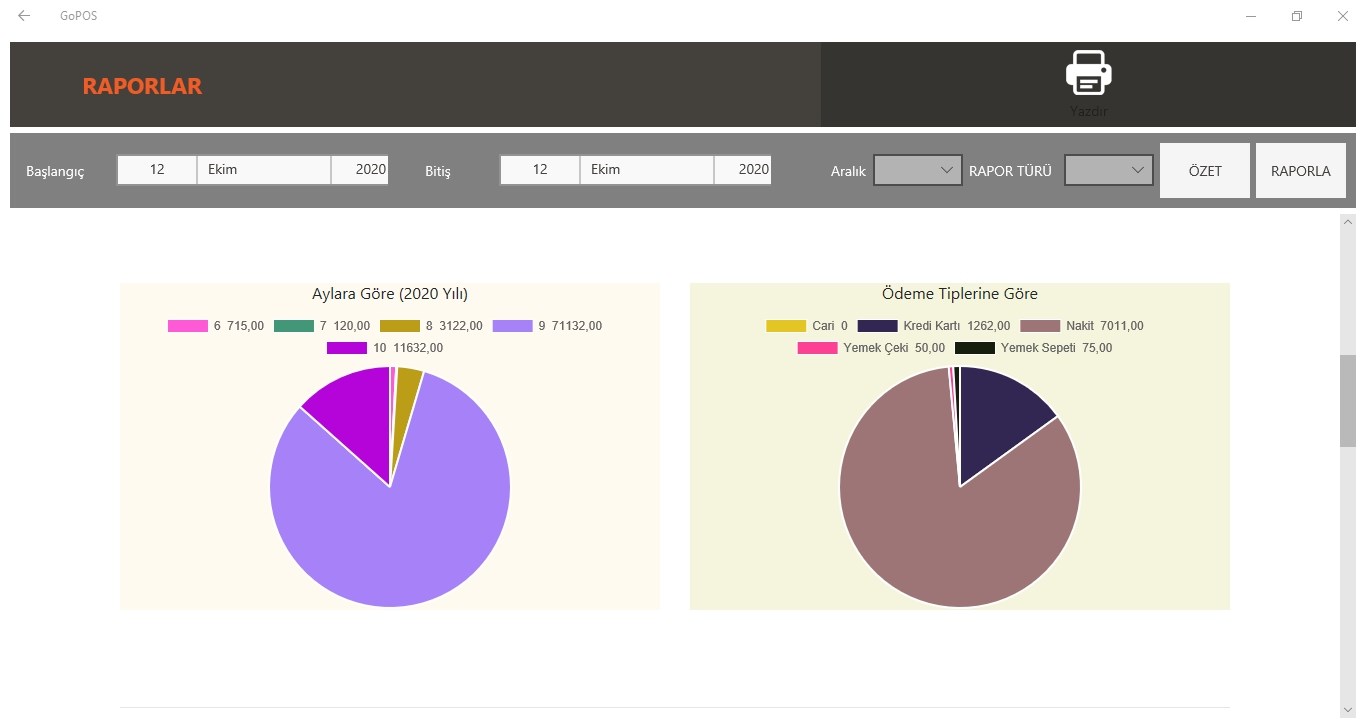Toggle month 8 legend swatch
The height and width of the screenshot is (728, 1365).
tap(399, 326)
